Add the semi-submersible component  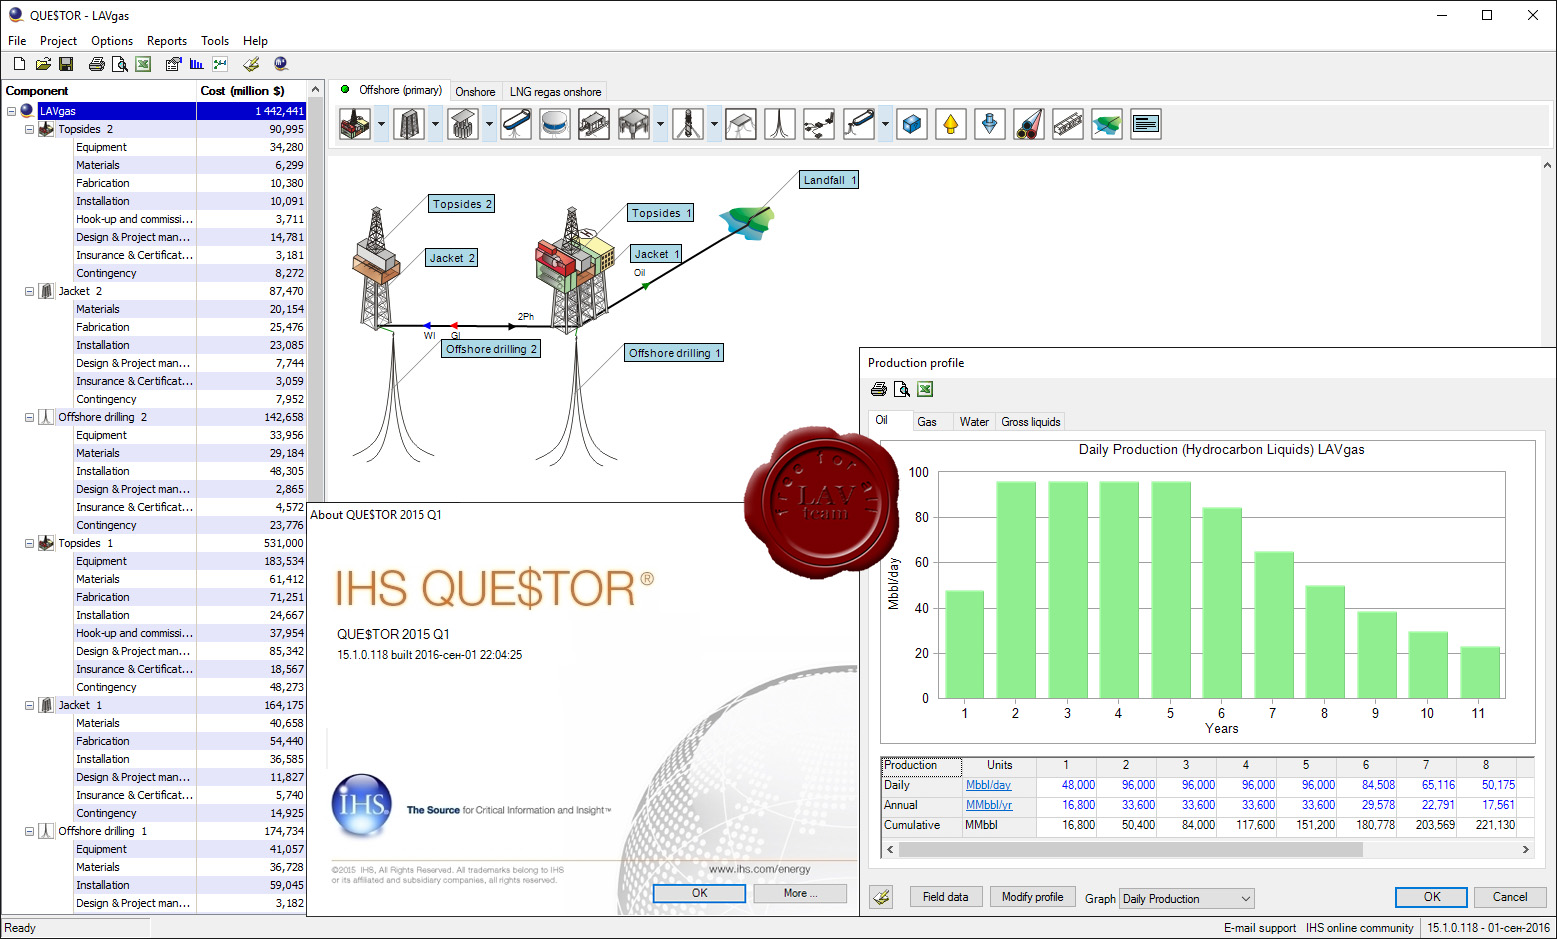pyautogui.click(x=594, y=125)
